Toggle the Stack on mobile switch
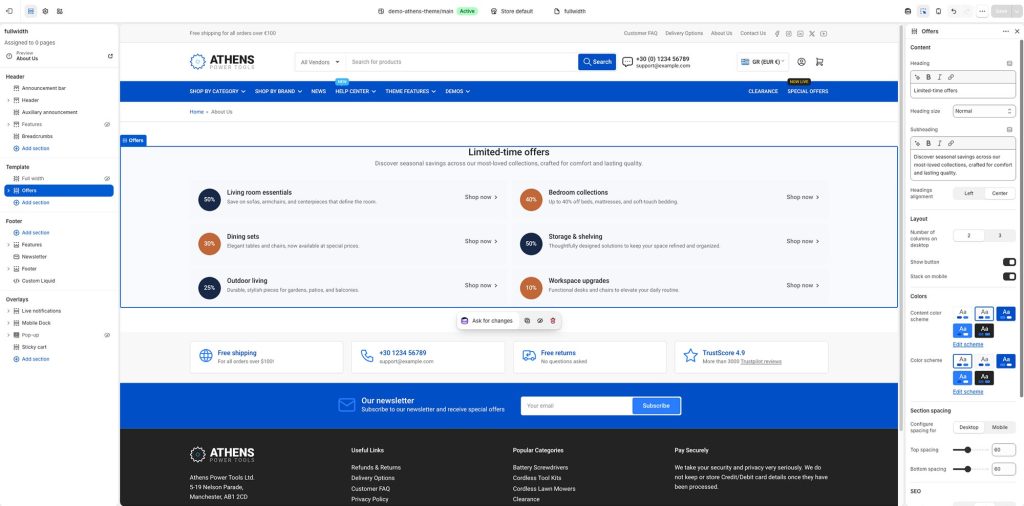Viewport: 1024px width, 506px height. 1009,276
